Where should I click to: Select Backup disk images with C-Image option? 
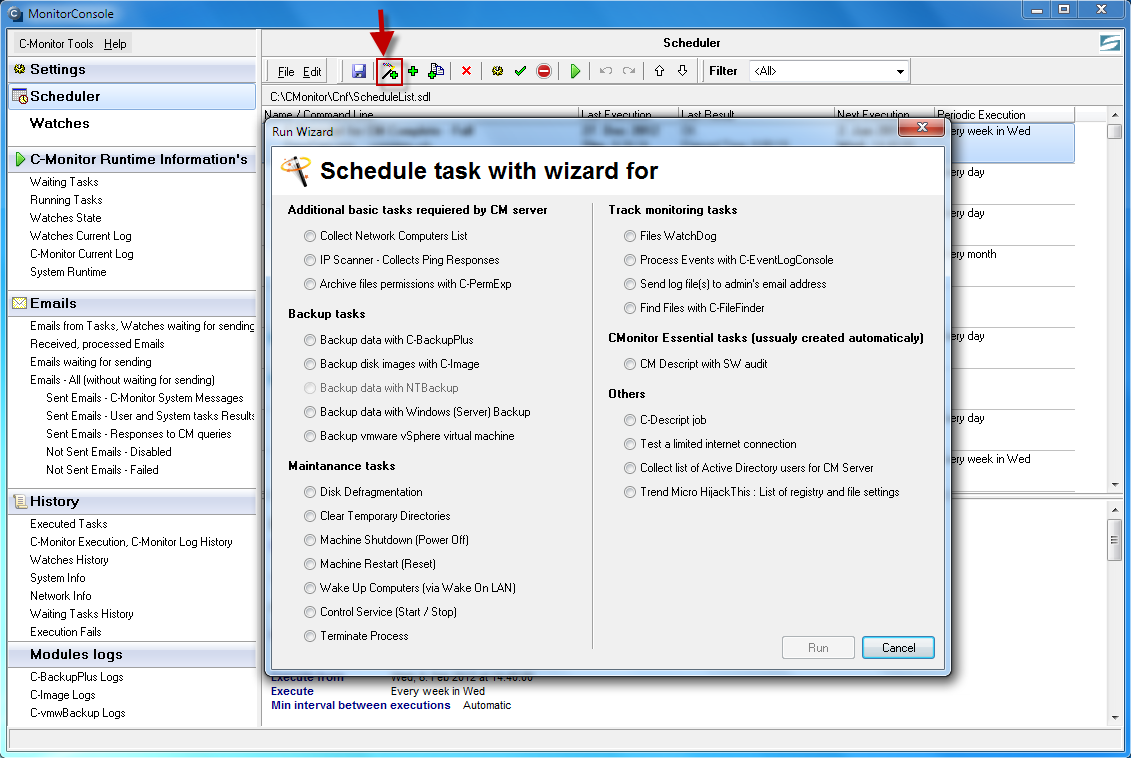309,363
